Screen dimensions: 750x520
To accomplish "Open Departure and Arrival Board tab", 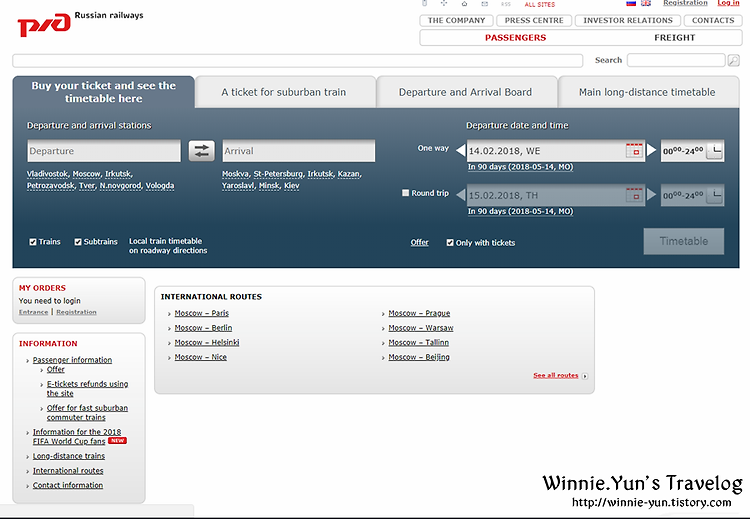I will 467,92.
